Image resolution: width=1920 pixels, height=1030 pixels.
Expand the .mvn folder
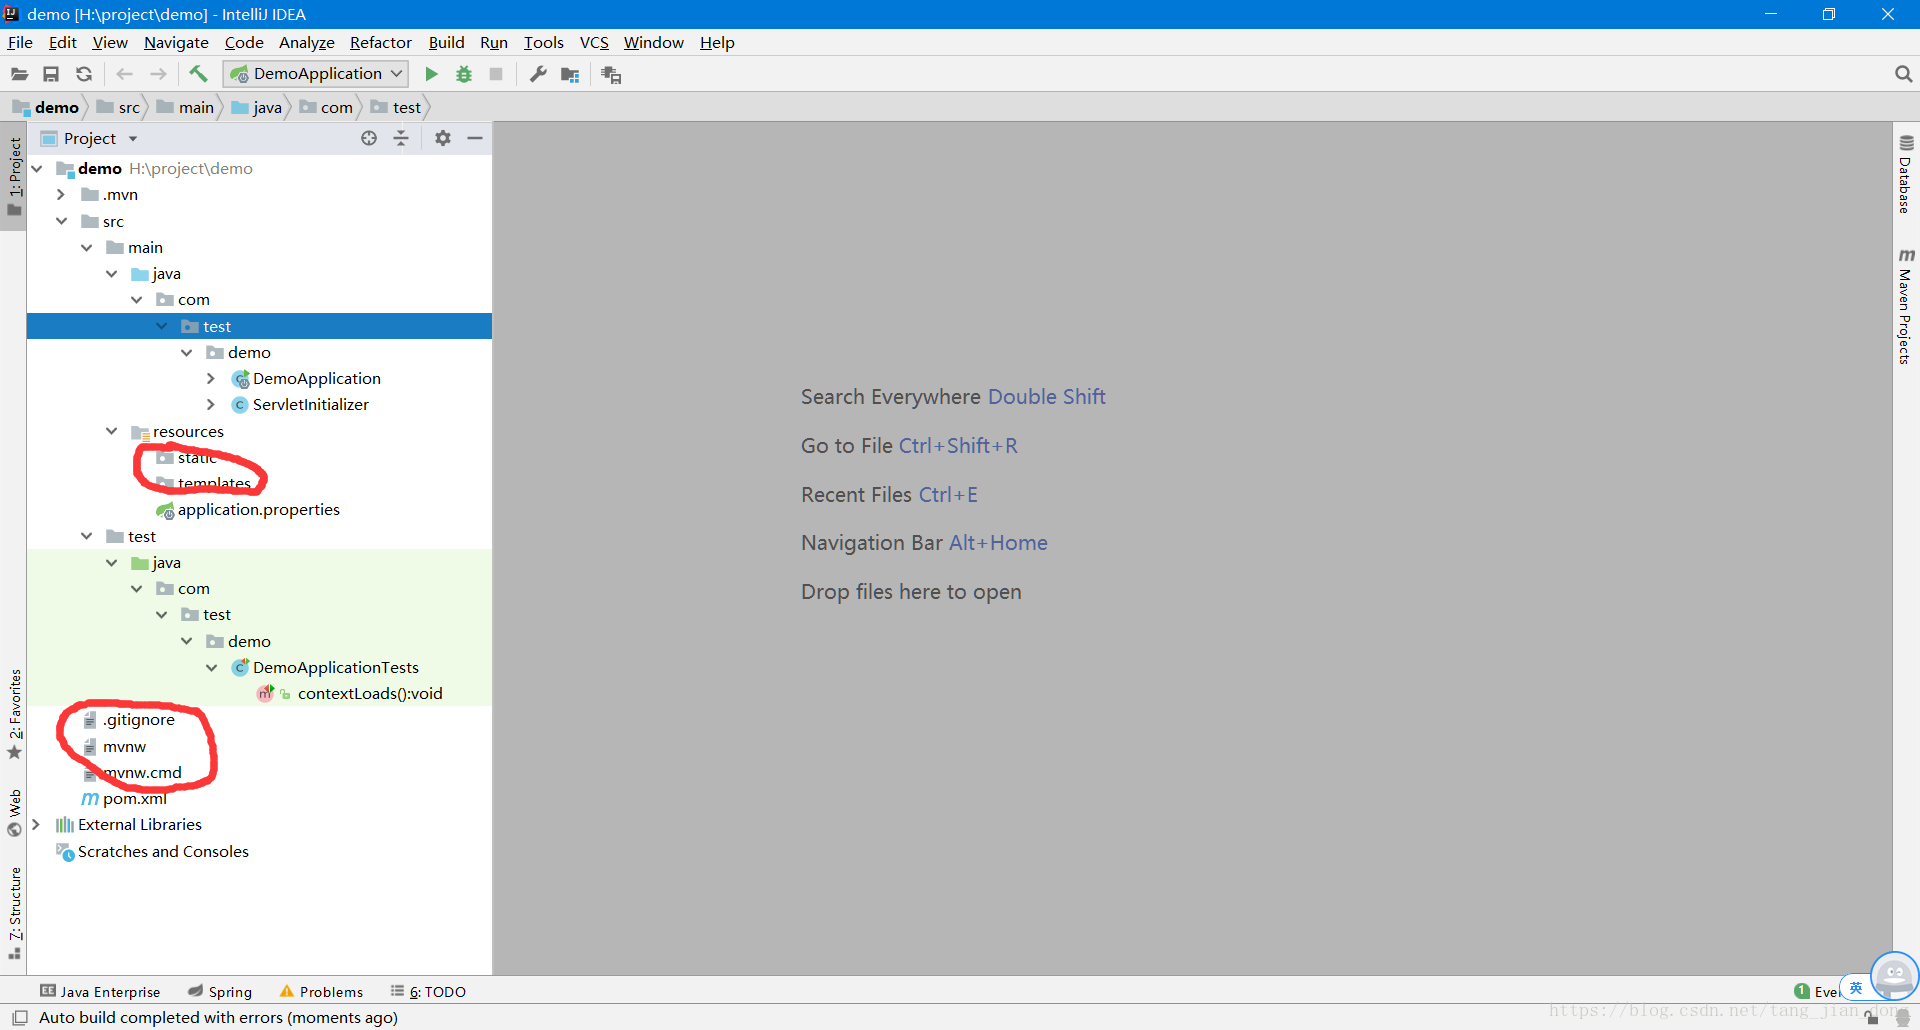pyautogui.click(x=62, y=194)
